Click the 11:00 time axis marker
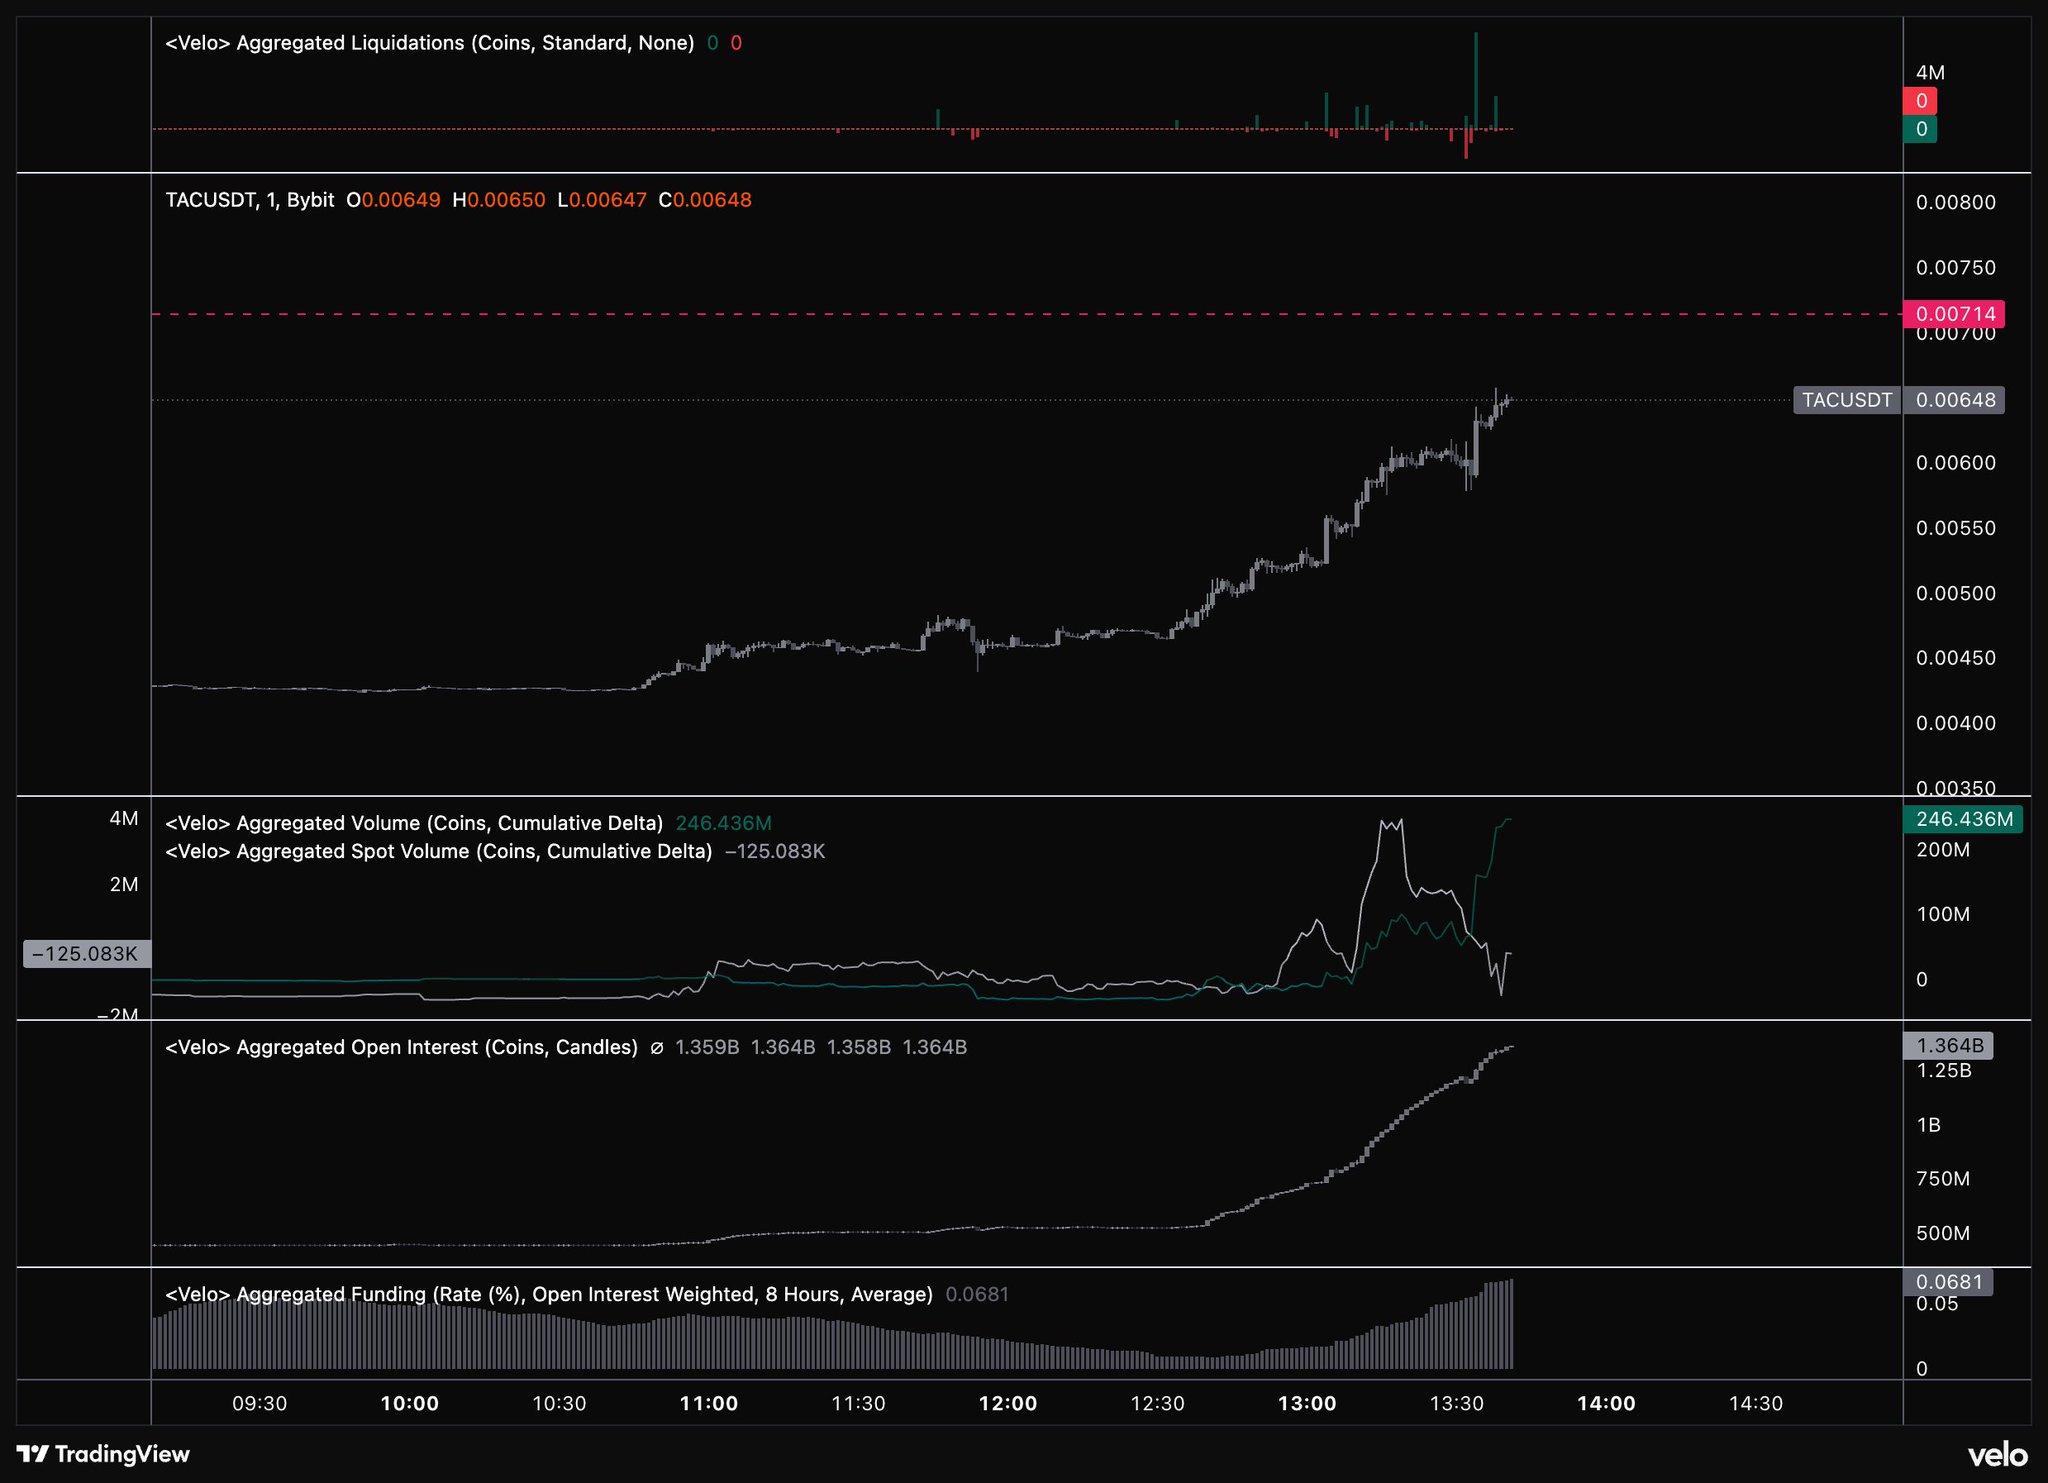 (x=708, y=1403)
